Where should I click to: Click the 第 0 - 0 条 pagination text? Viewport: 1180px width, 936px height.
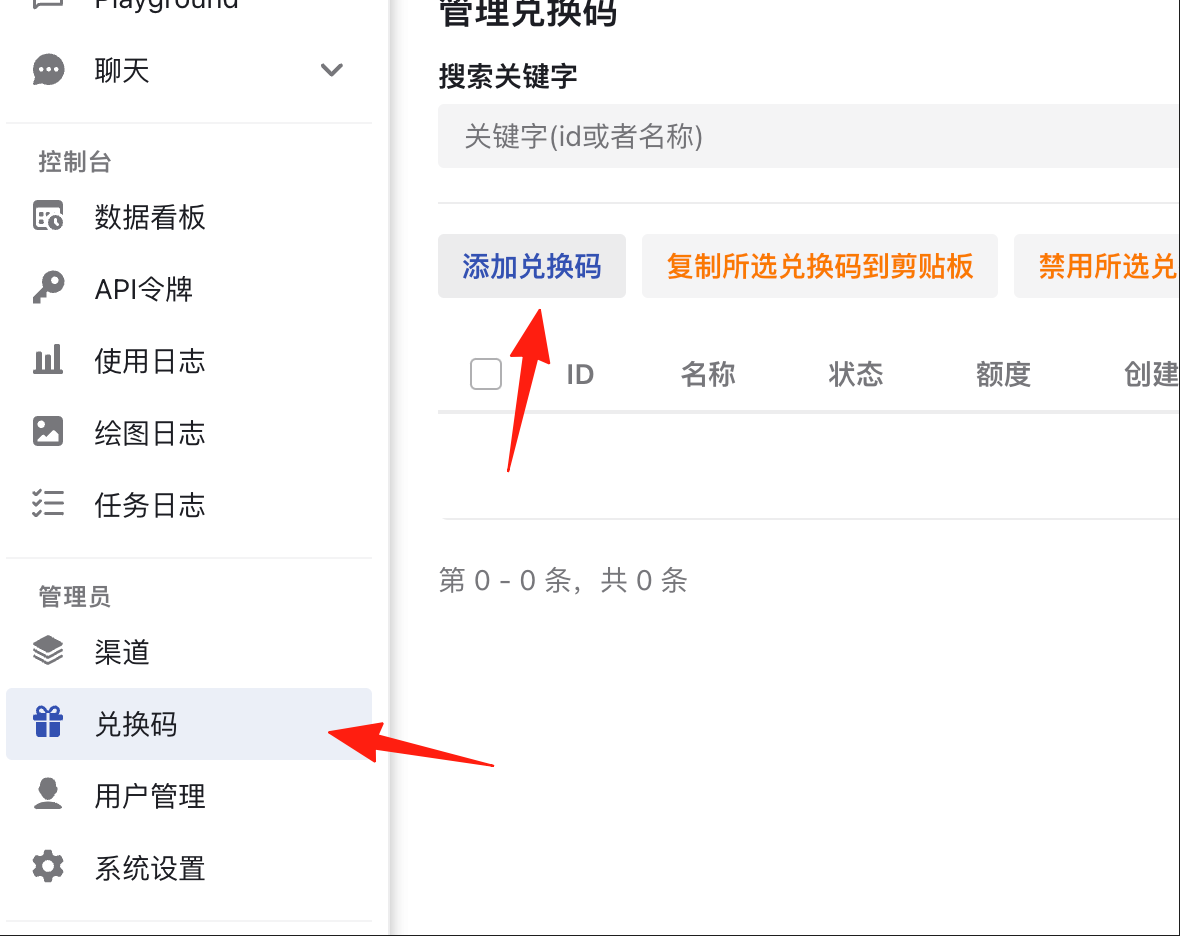(x=563, y=580)
